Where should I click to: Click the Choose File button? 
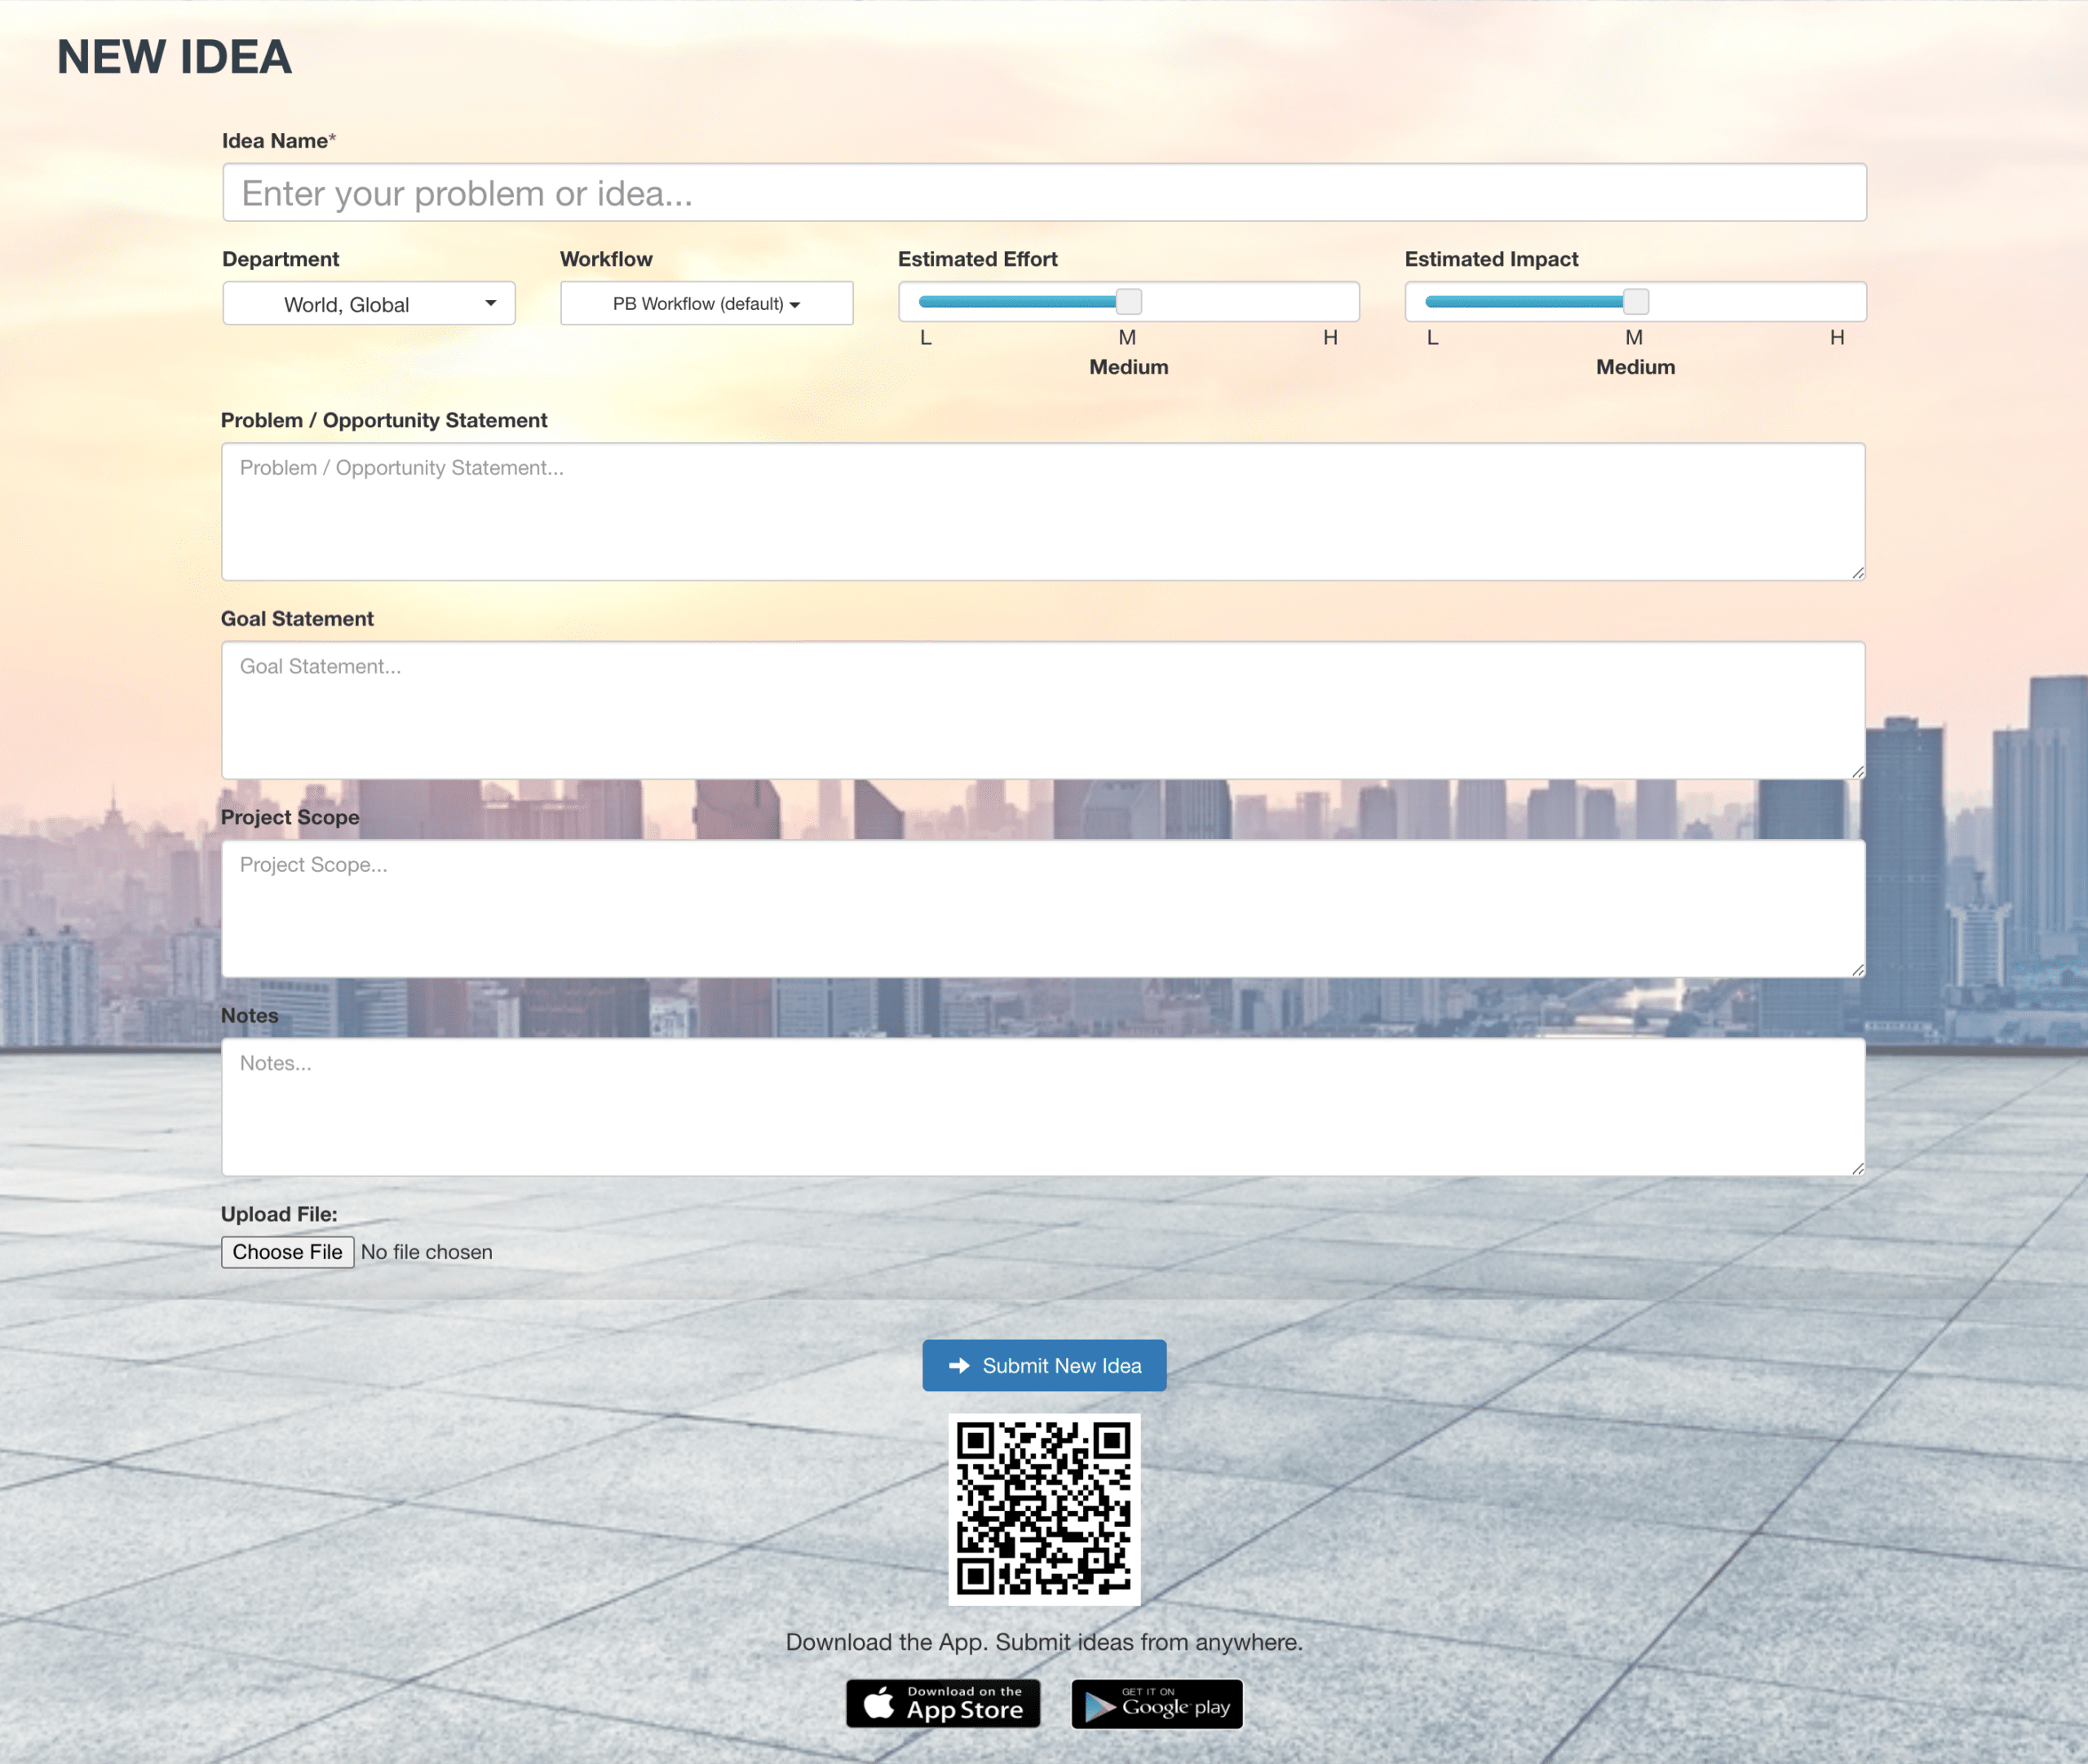288,1252
